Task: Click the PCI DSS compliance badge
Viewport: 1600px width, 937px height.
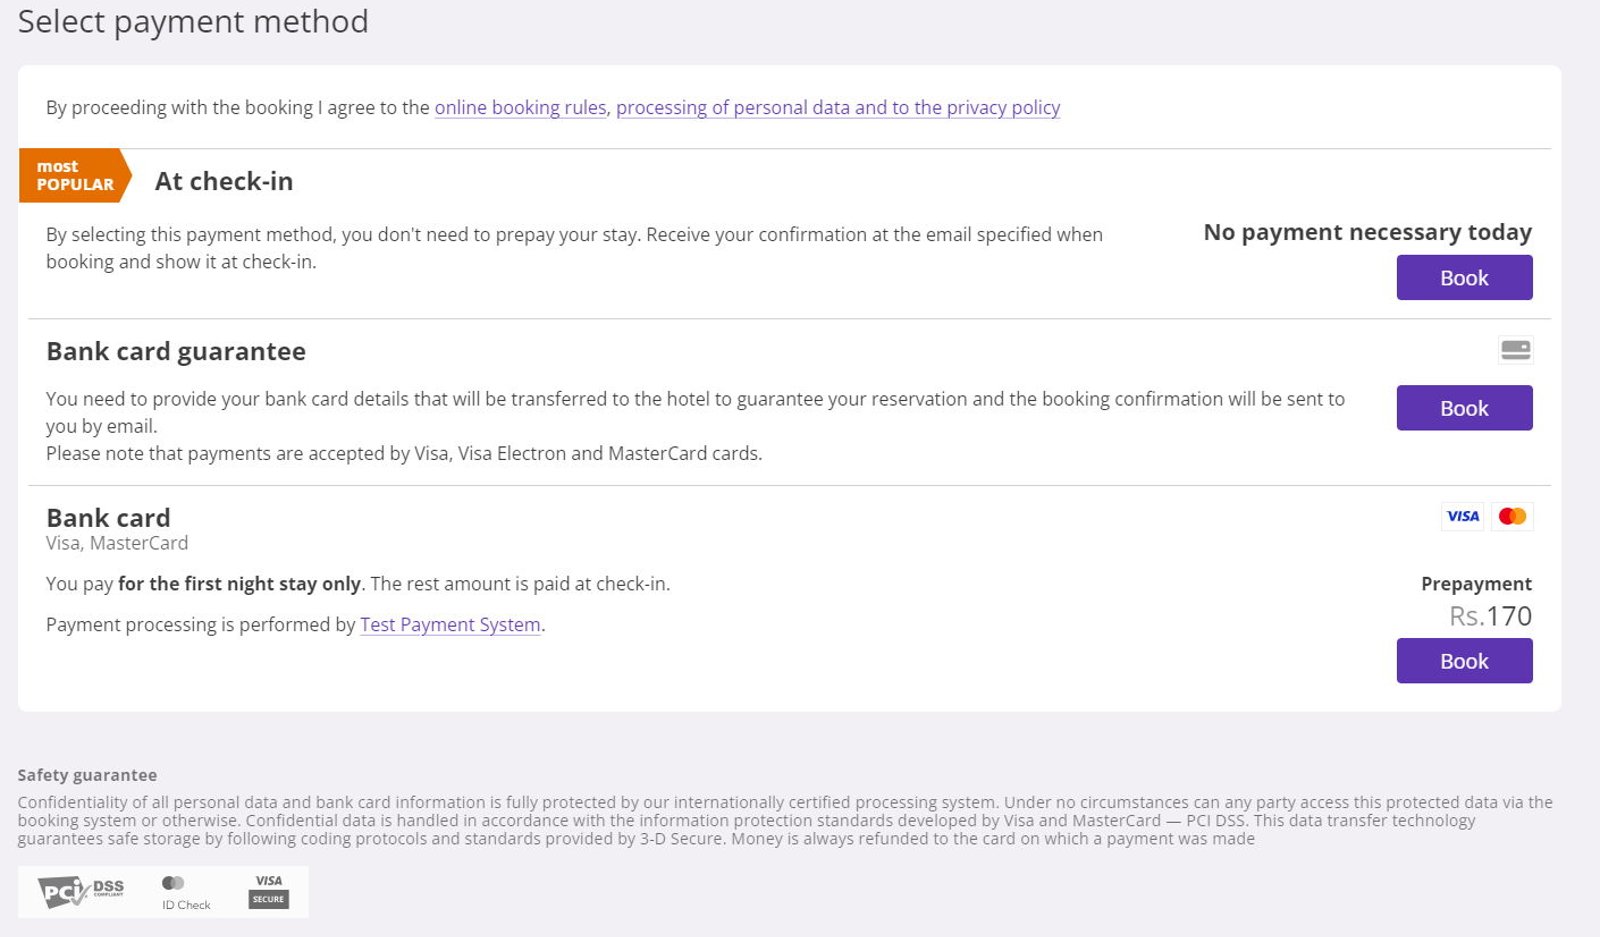Action: pos(81,891)
